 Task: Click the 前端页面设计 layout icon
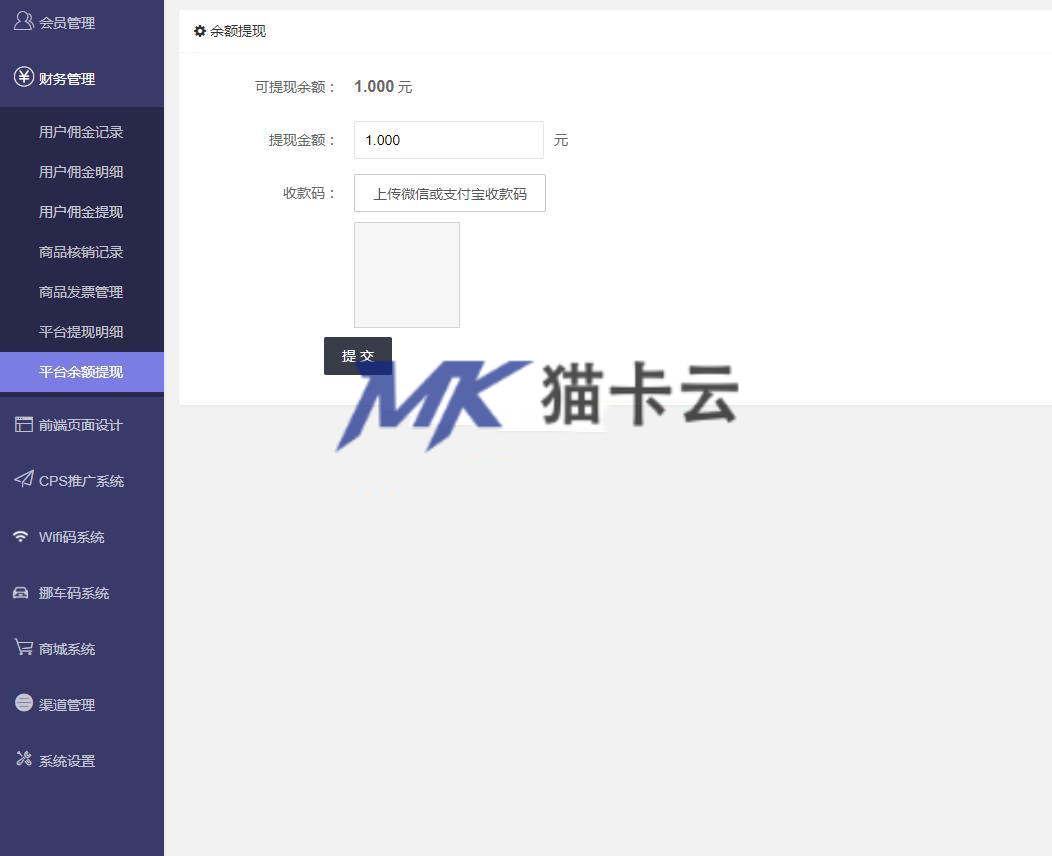[23, 424]
